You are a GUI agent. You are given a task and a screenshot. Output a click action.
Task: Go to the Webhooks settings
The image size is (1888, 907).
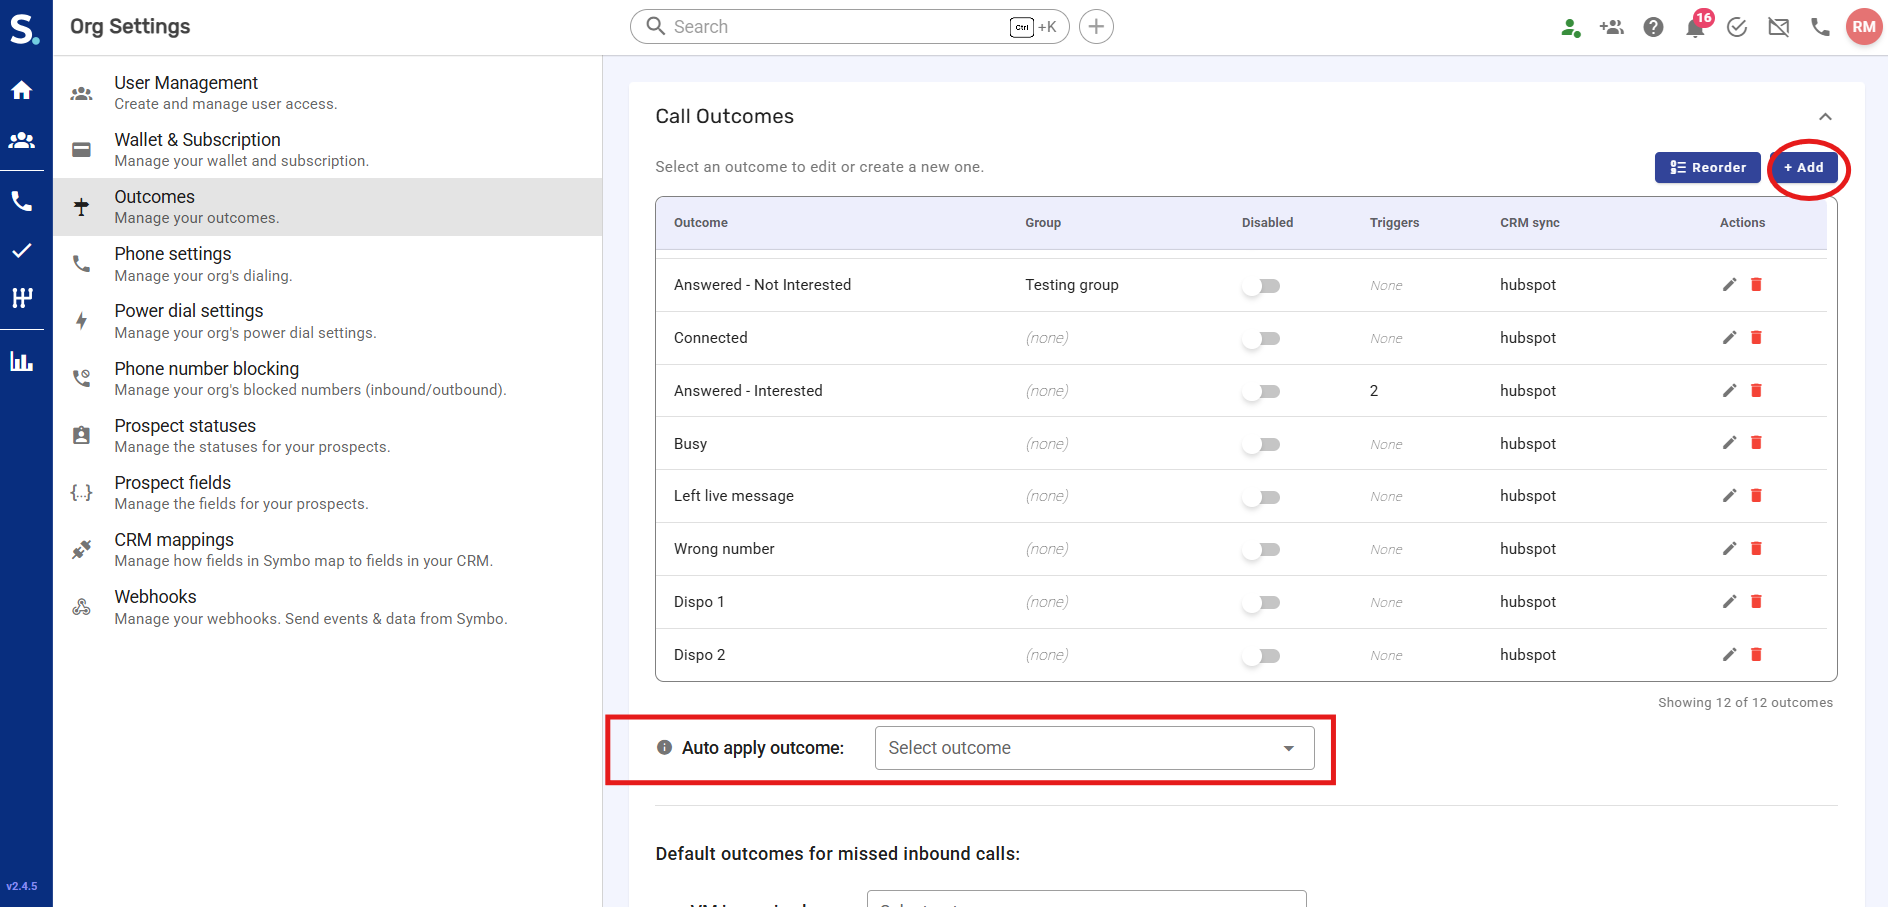155,597
